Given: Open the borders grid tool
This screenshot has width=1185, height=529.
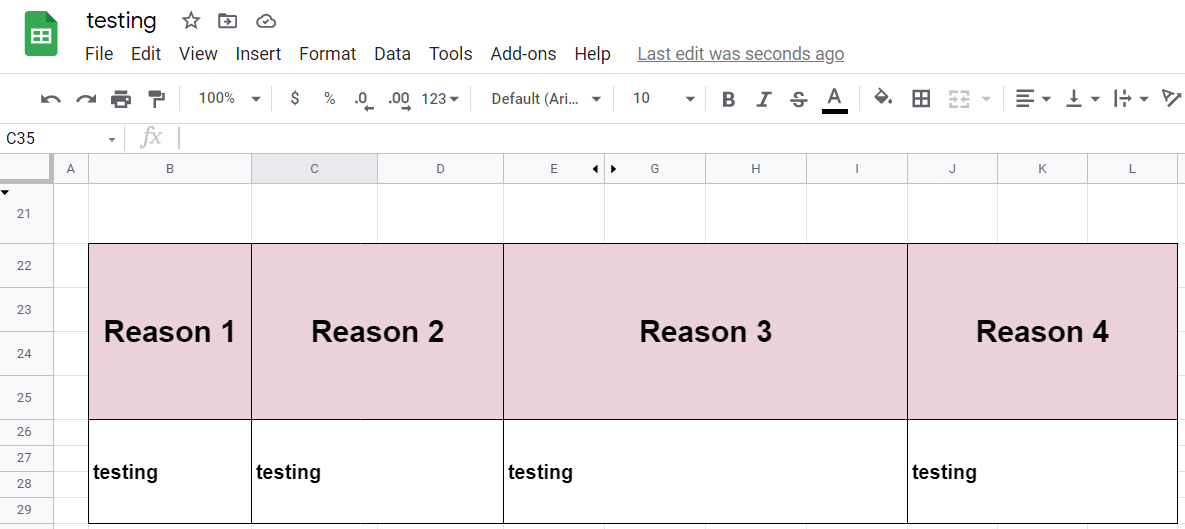Looking at the screenshot, I should pos(920,98).
